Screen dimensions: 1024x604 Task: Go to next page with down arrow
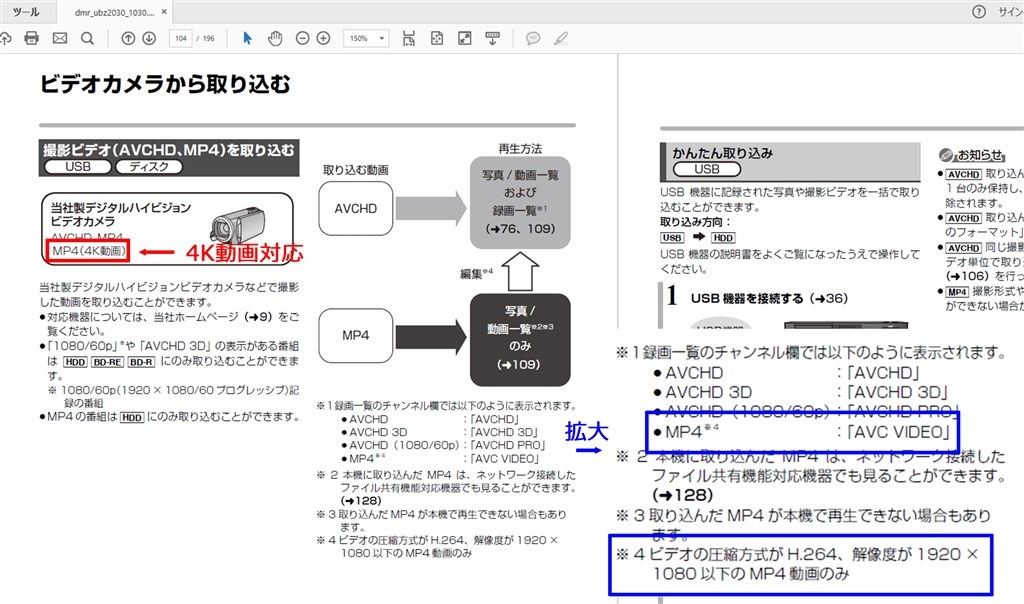pyautogui.click(x=147, y=38)
